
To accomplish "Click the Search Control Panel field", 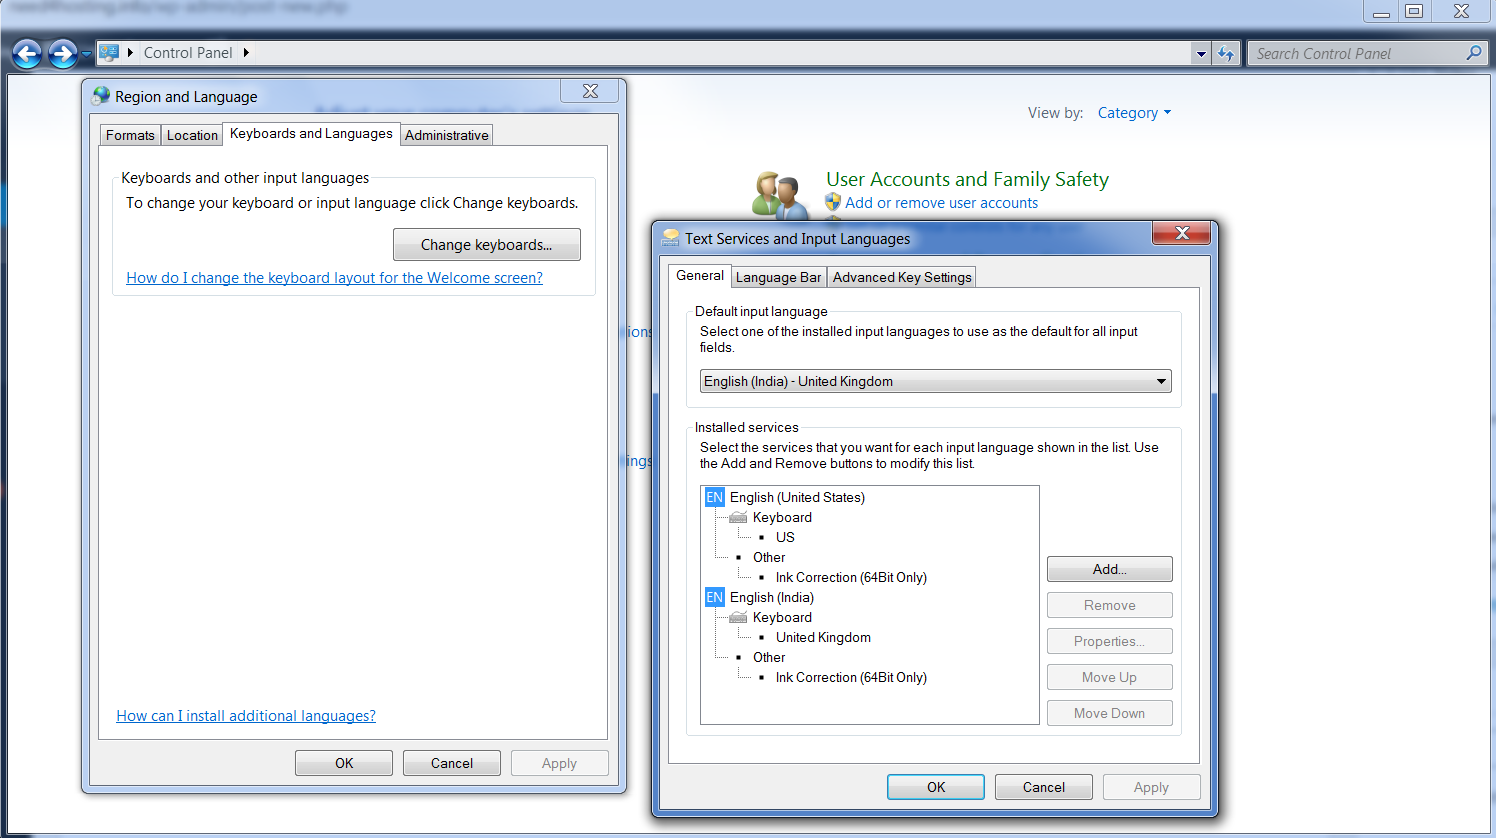I will [1355, 54].
